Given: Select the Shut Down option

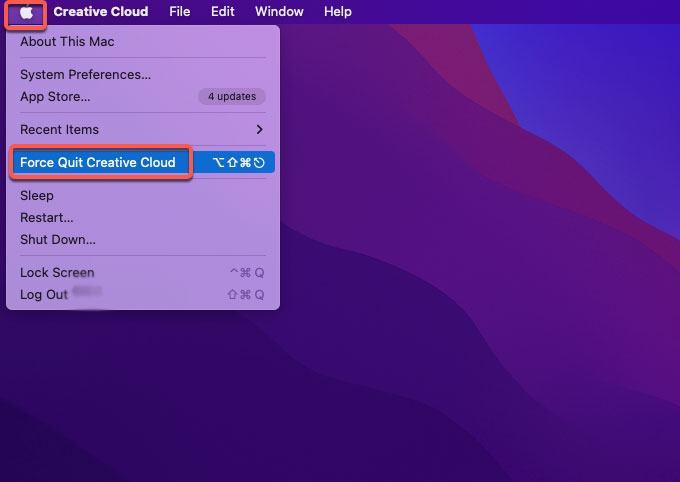Looking at the screenshot, I should pos(58,240).
